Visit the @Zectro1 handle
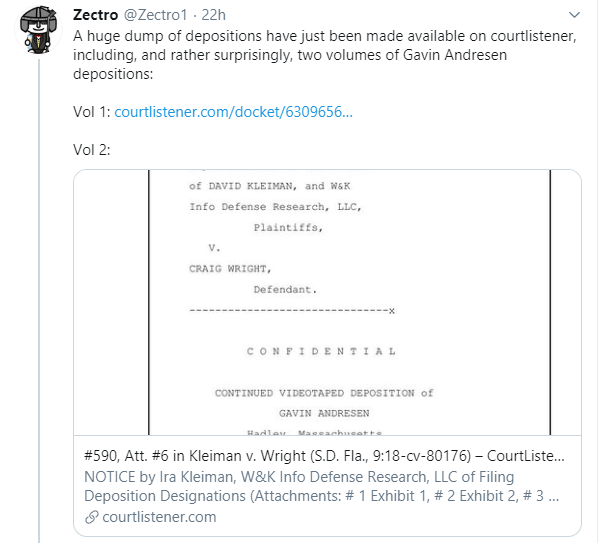This screenshot has height=543, width=612. pos(156,15)
